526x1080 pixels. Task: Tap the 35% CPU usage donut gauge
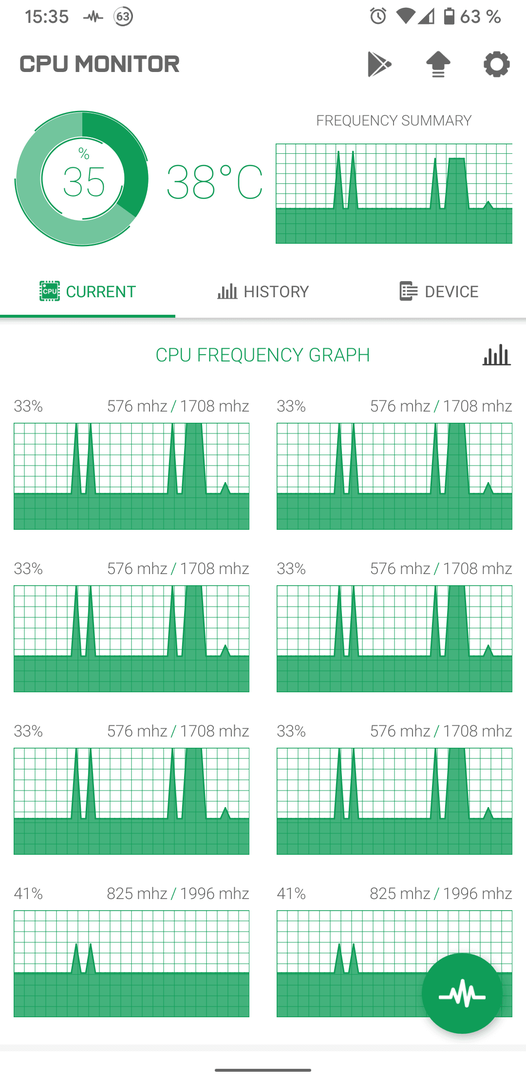click(82, 180)
